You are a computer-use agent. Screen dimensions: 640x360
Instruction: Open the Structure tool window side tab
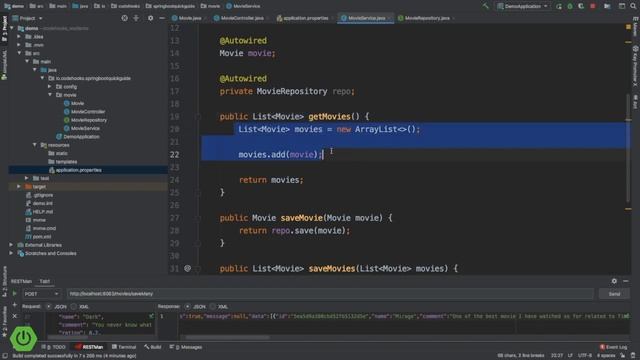pyautogui.click(x=4, y=281)
